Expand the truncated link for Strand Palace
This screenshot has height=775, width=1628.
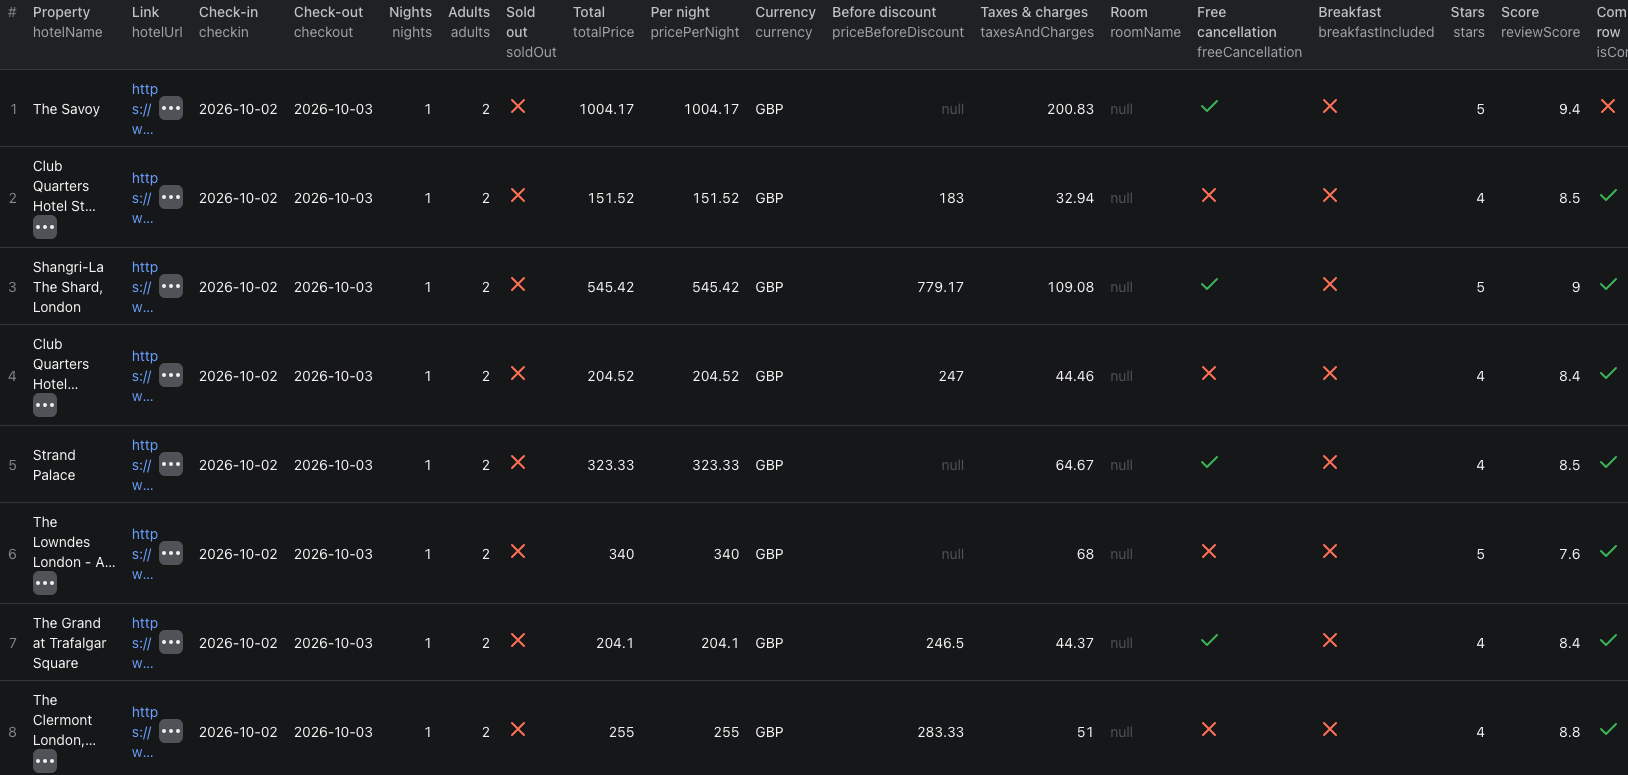pyautogui.click(x=171, y=464)
